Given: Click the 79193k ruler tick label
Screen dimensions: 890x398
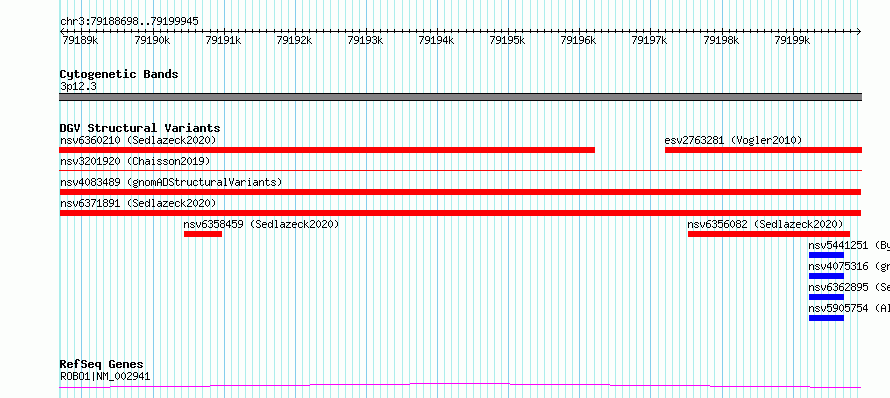Looking at the screenshot, I should [x=365, y=41].
